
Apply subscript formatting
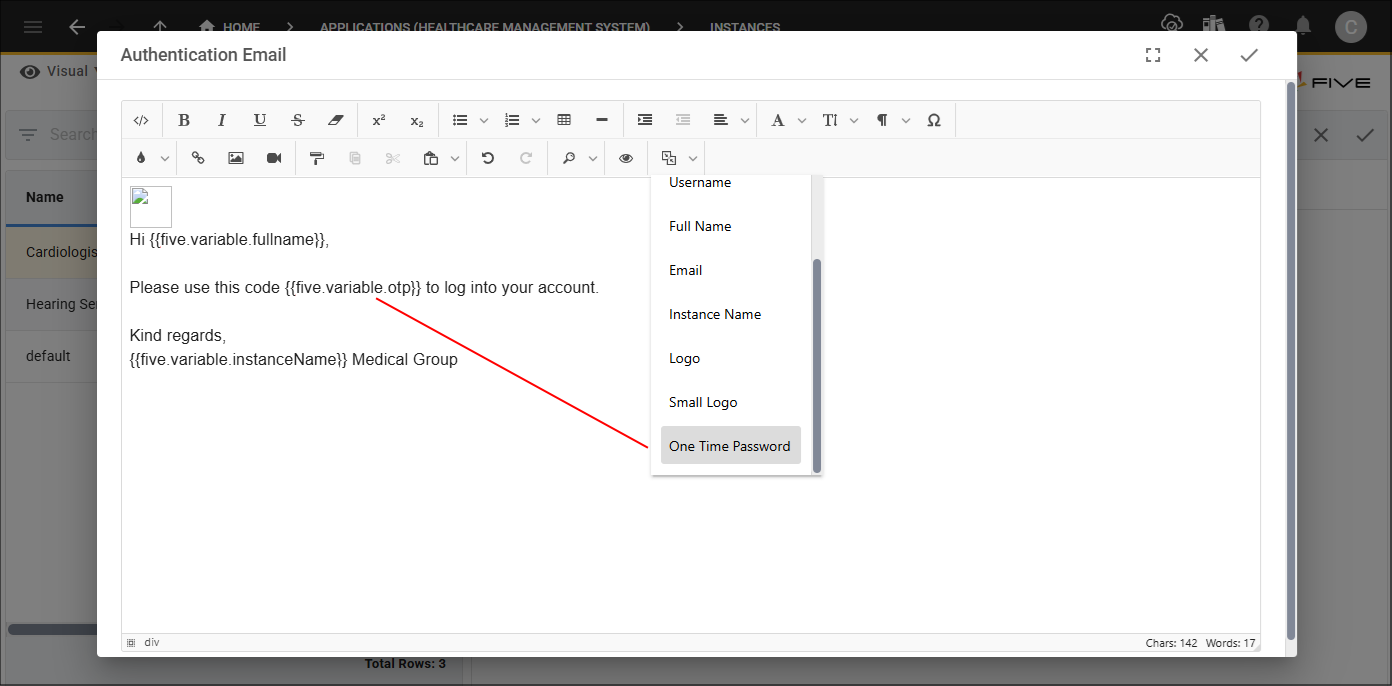pos(417,120)
